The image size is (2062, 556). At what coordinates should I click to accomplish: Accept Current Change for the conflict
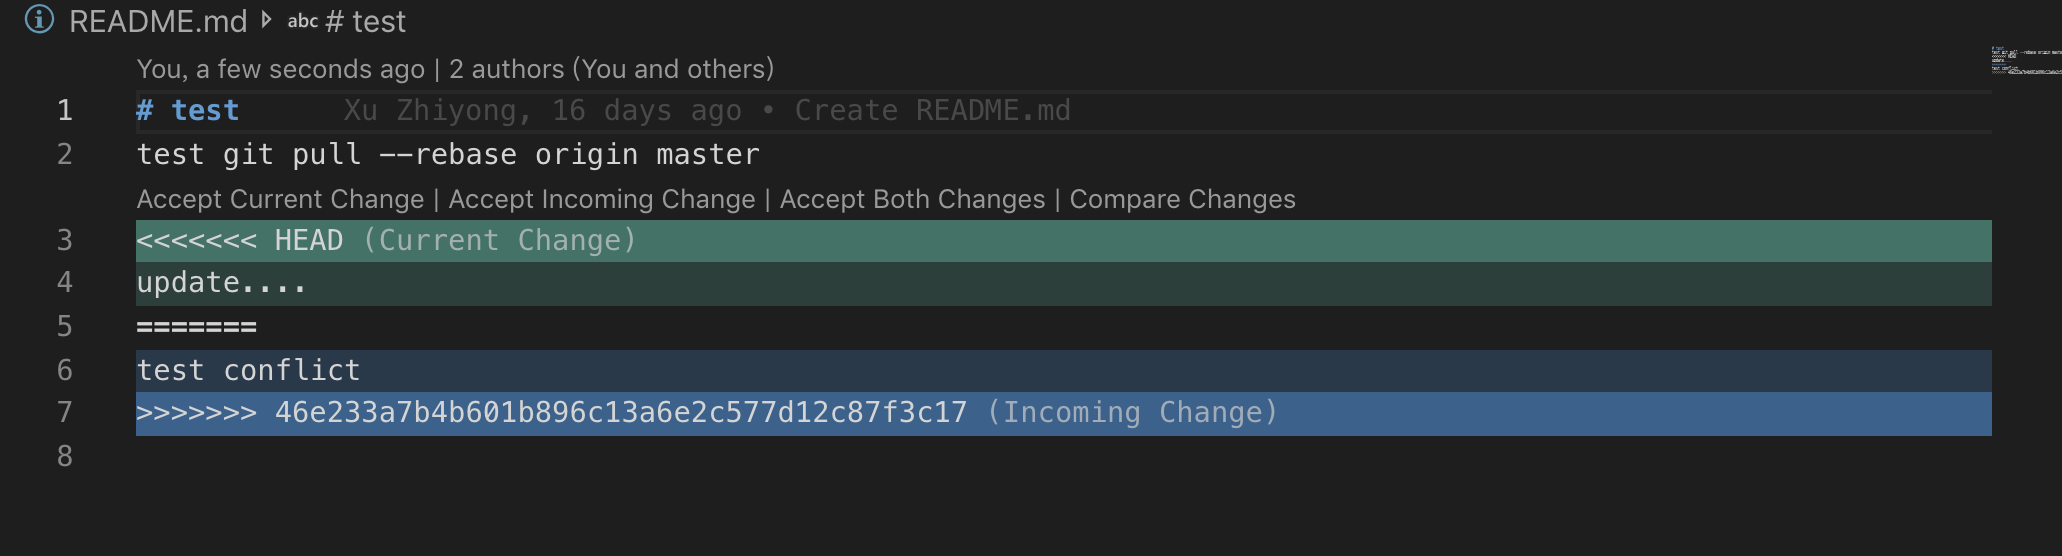[x=280, y=199]
